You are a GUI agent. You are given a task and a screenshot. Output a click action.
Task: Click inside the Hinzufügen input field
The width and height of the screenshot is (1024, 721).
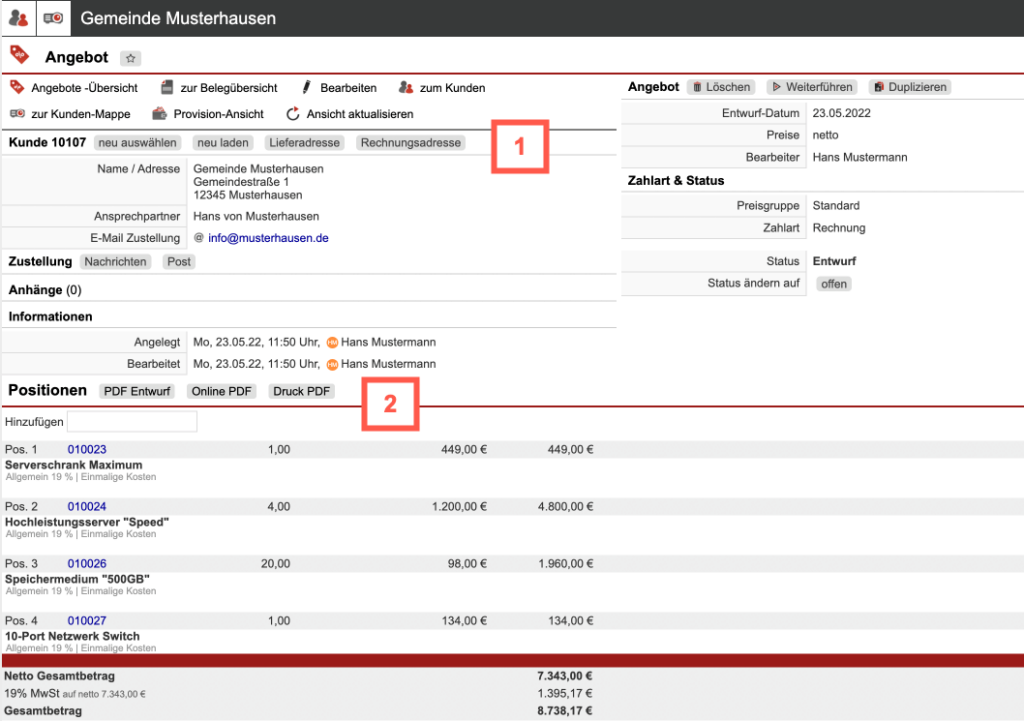[x=132, y=422]
